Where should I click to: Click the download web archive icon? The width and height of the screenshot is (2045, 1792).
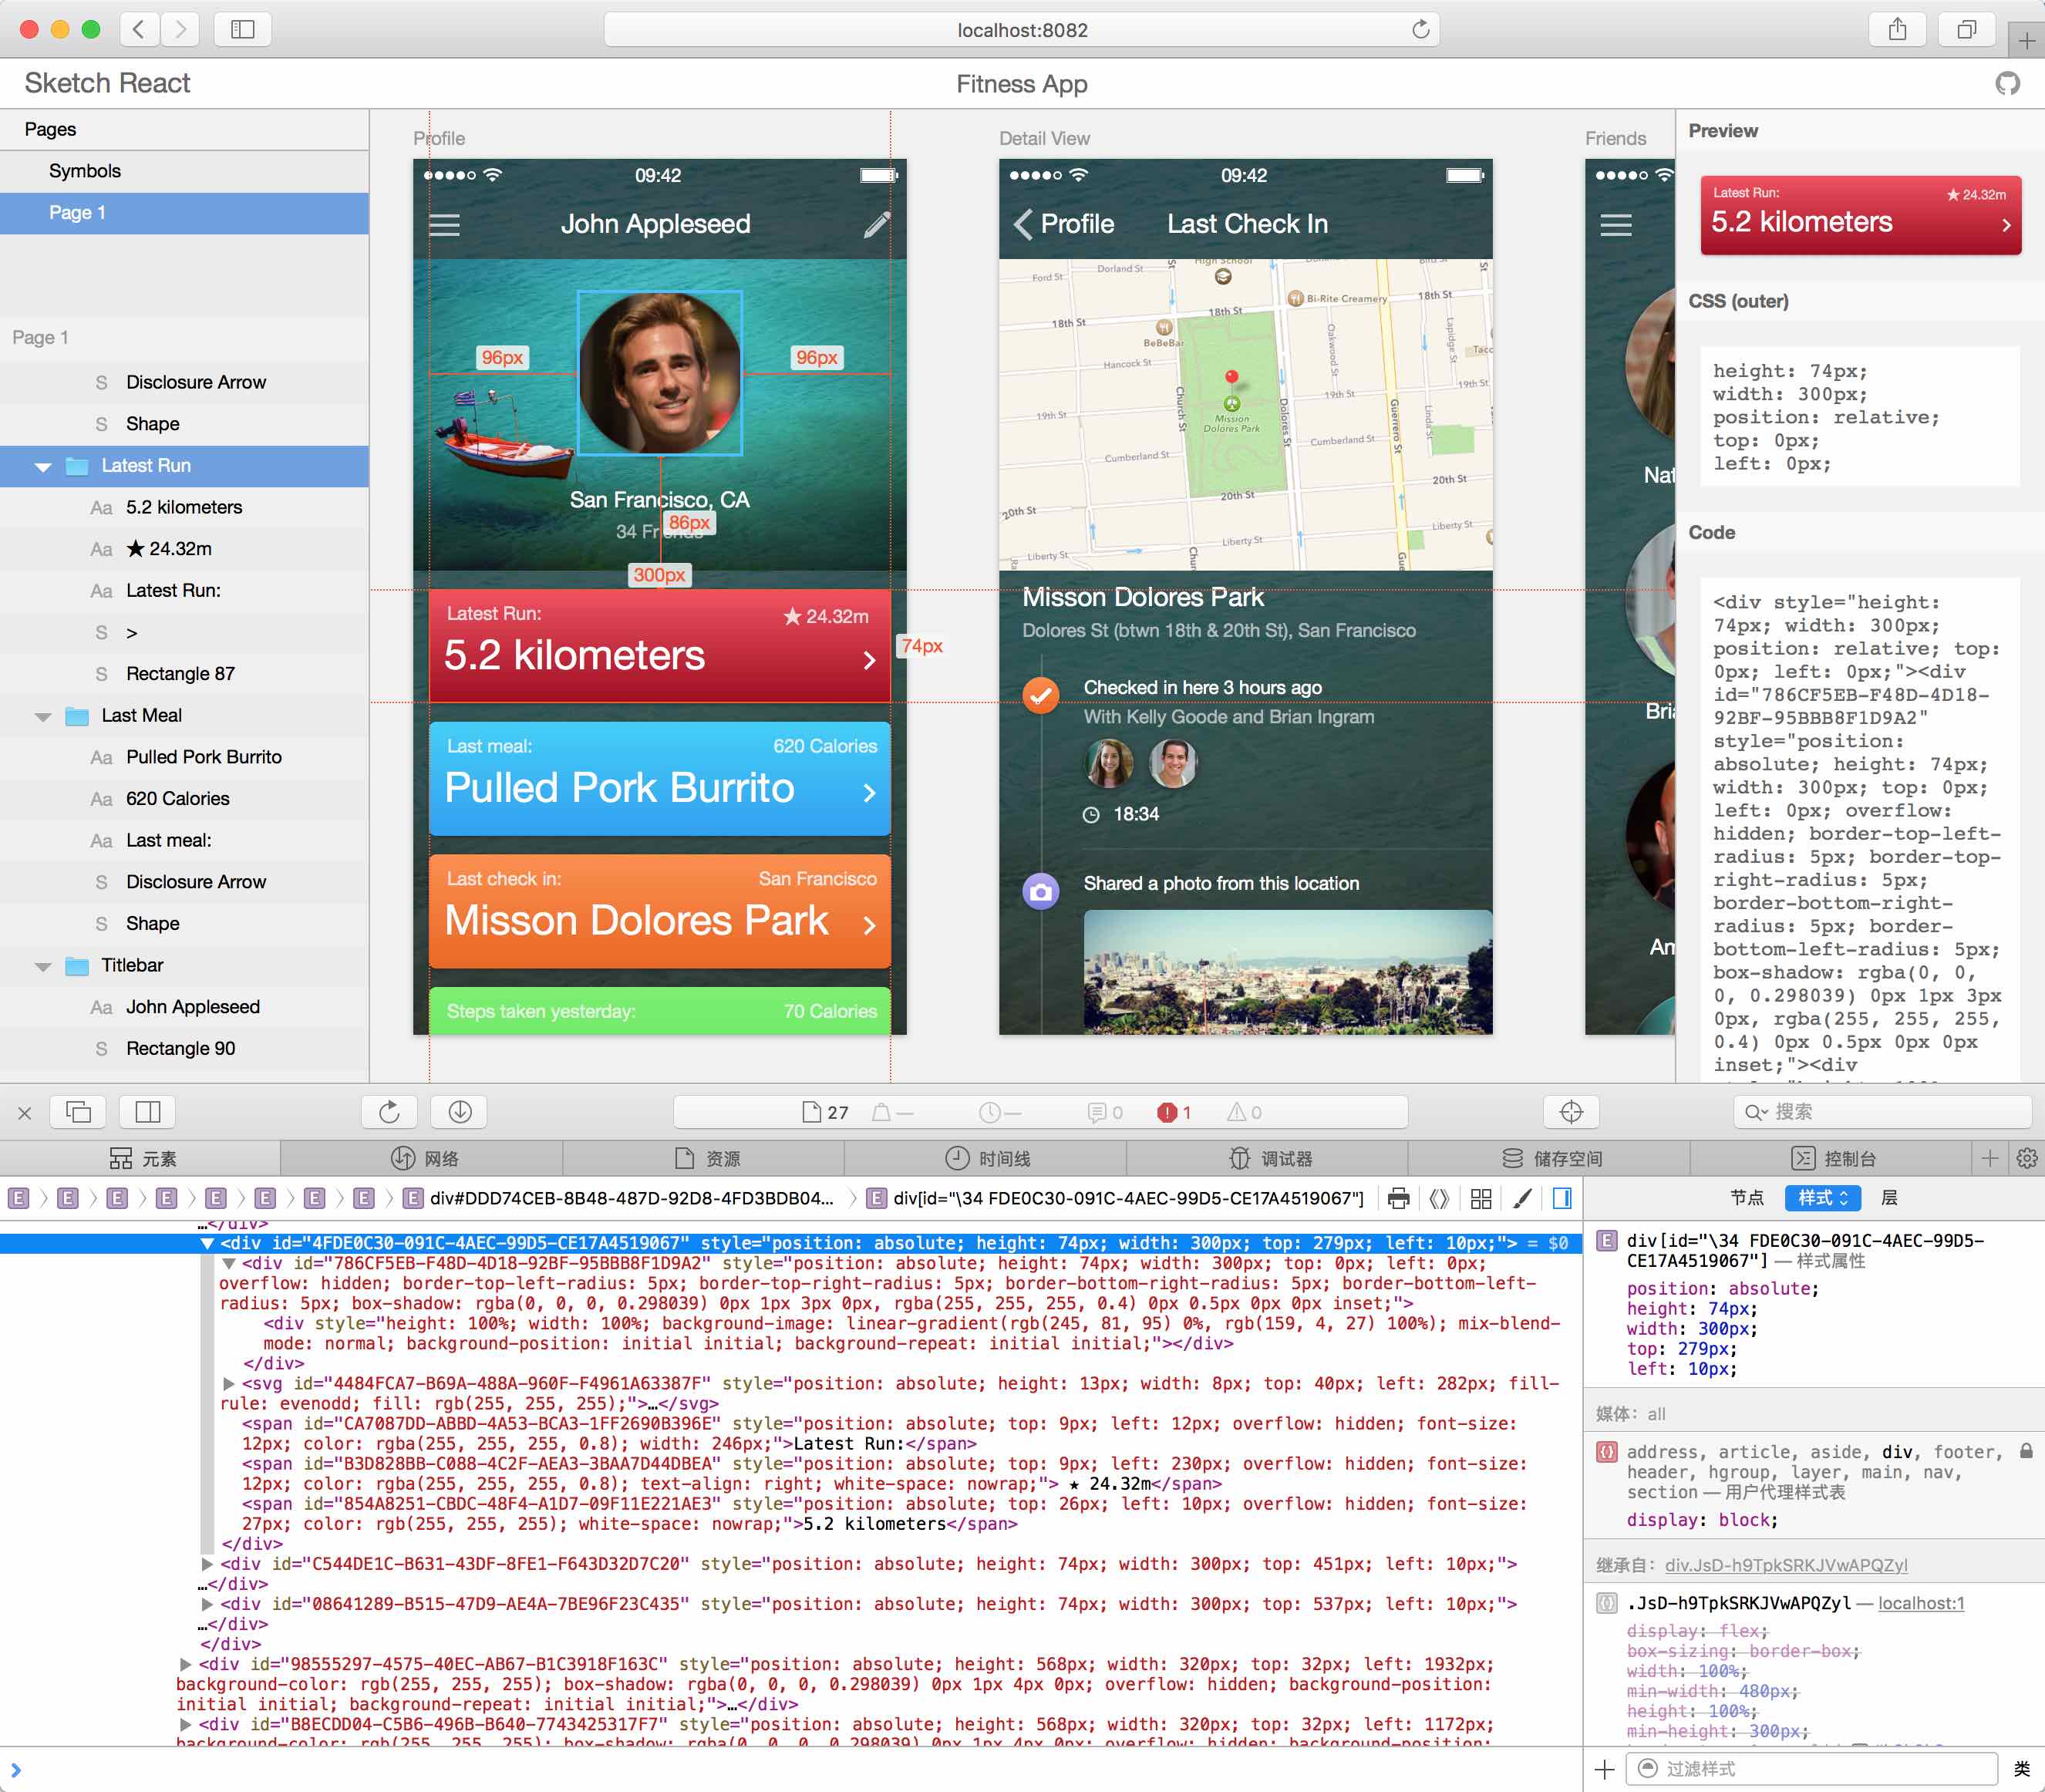click(460, 1112)
